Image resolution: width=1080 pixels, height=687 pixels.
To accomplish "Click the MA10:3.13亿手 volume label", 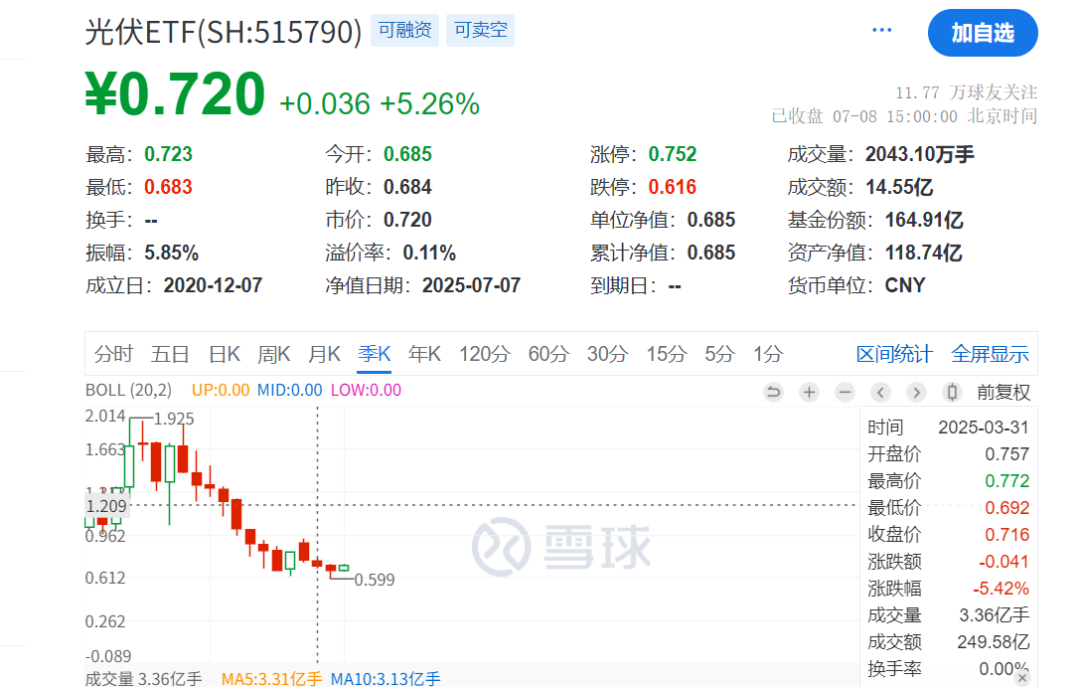I will pyautogui.click(x=385, y=679).
